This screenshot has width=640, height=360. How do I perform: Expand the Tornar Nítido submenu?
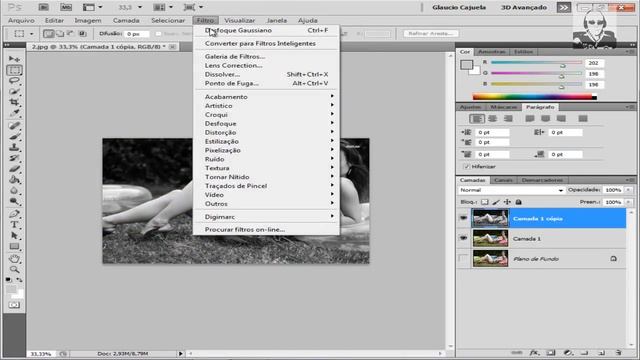266,177
